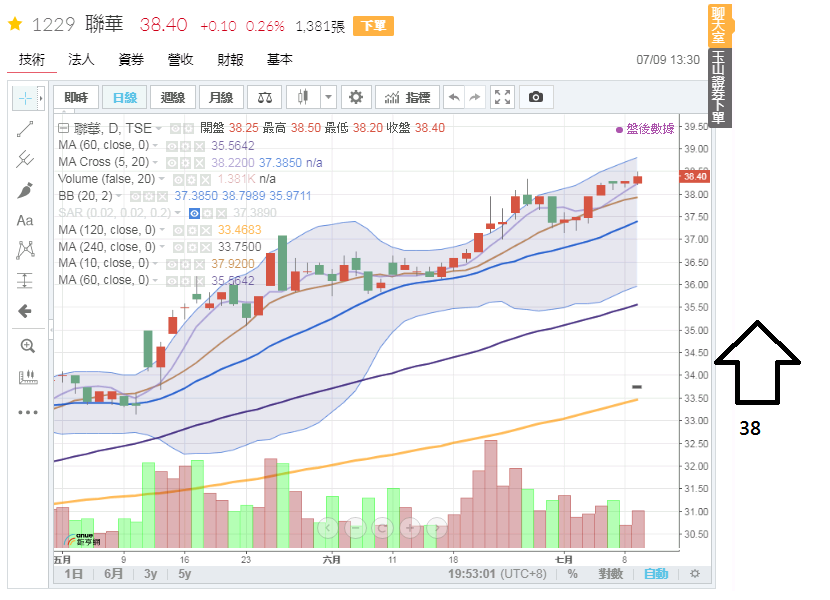Image resolution: width=830 pixels, height=600 pixels.
Task: Toggle visibility of SAR indicator
Action: pyautogui.click(x=194, y=213)
